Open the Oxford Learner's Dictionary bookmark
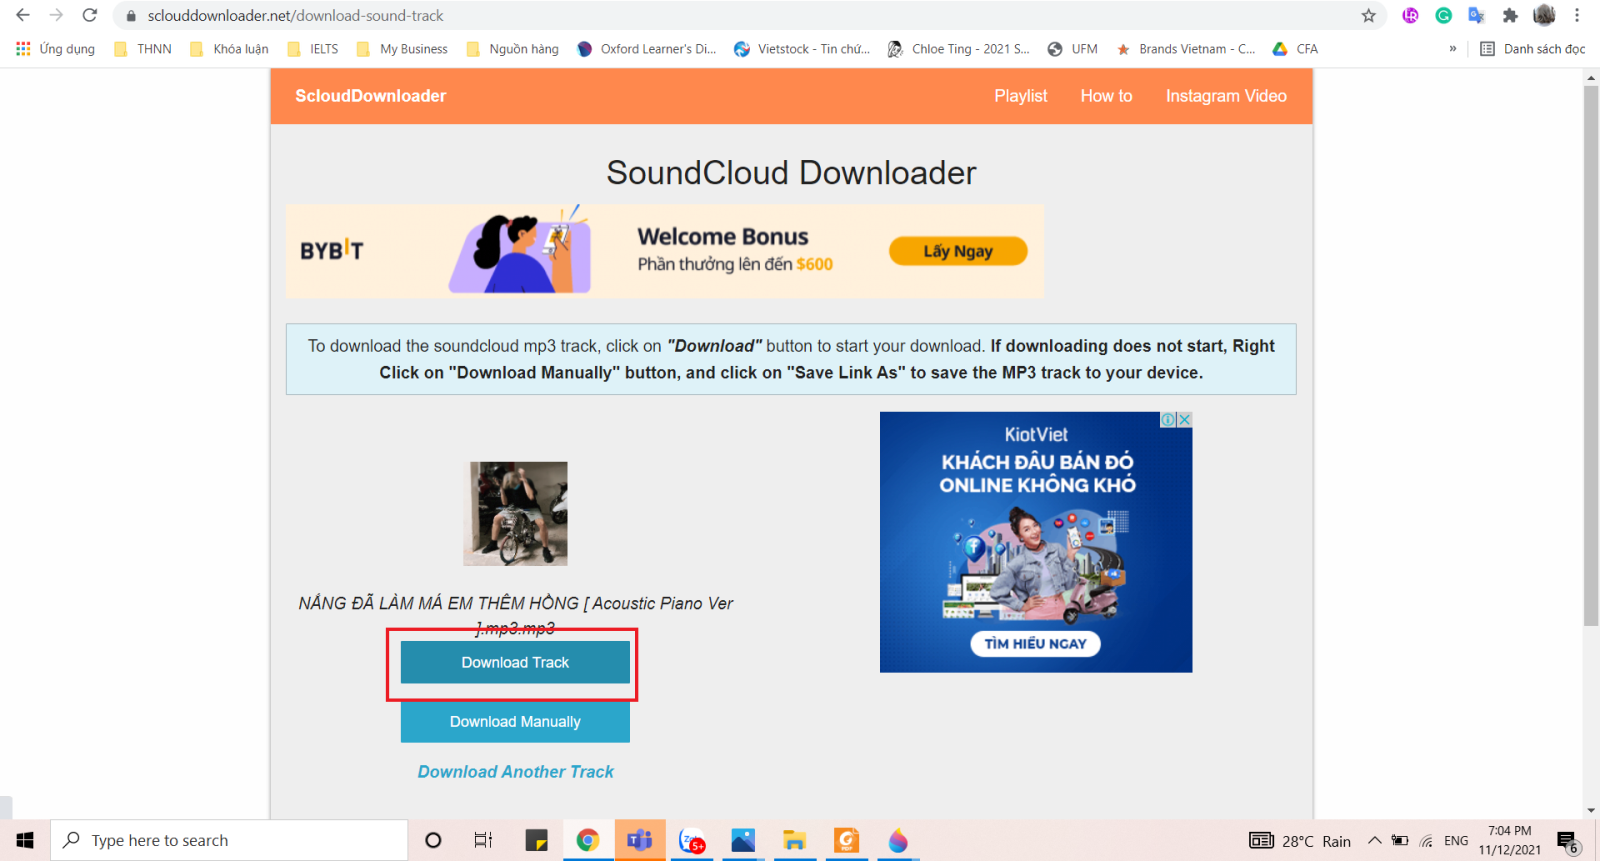Screen dimensions: 1600x861 pyautogui.click(x=647, y=49)
